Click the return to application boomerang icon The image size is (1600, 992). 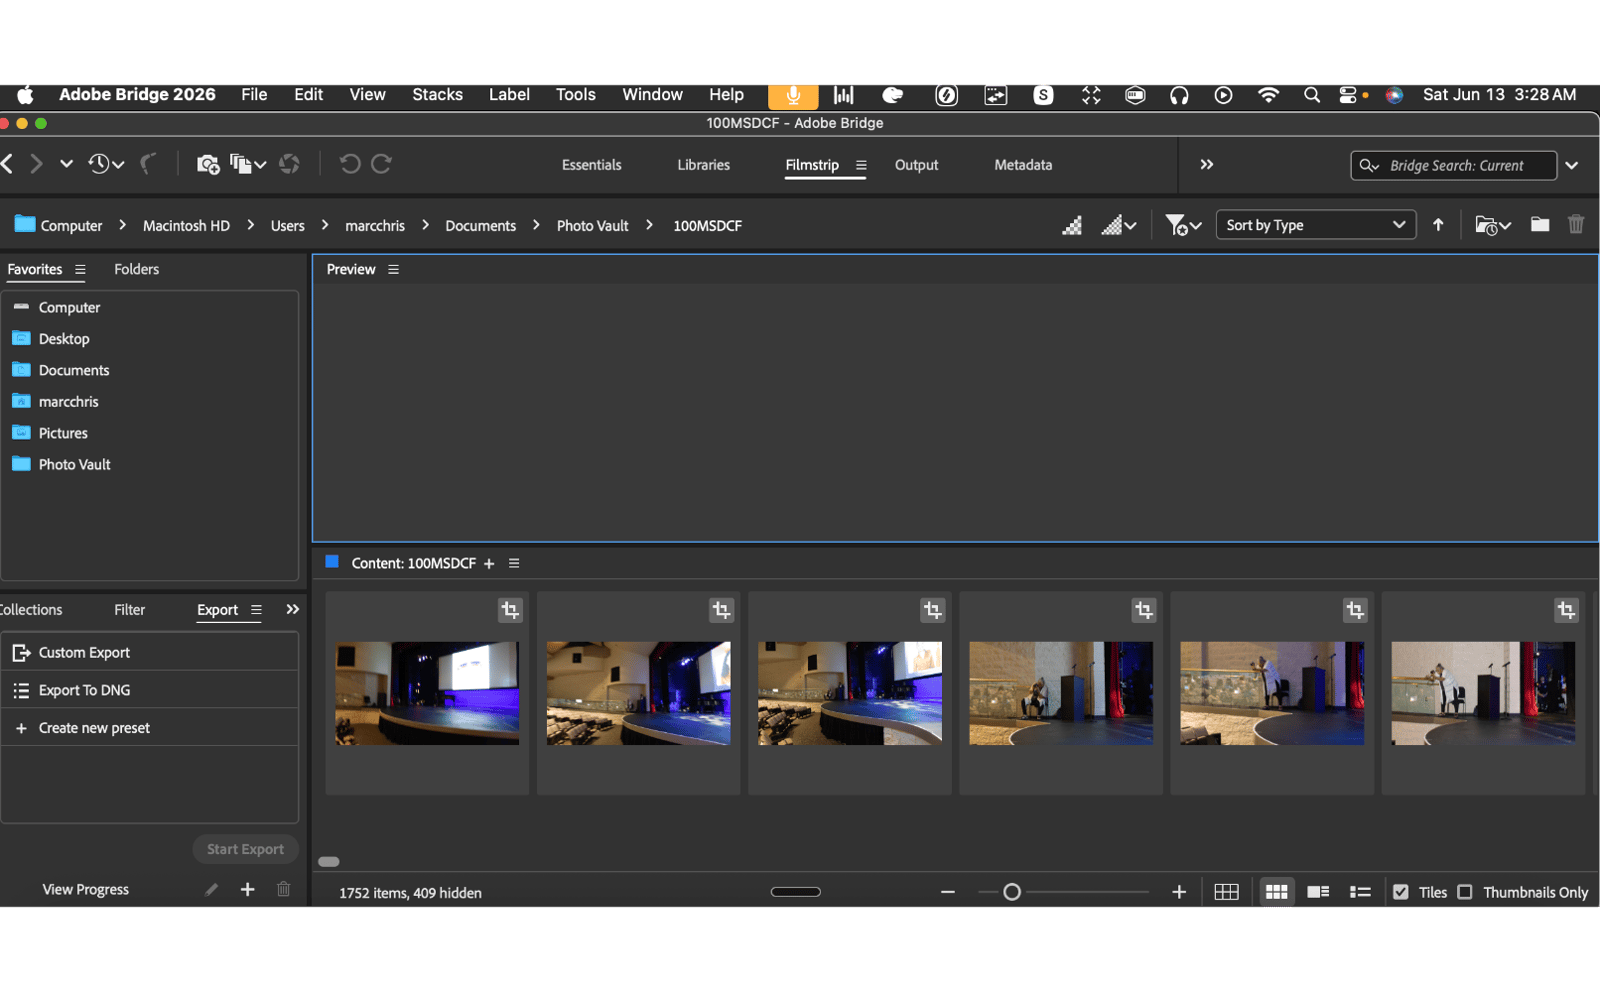pos(149,164)
